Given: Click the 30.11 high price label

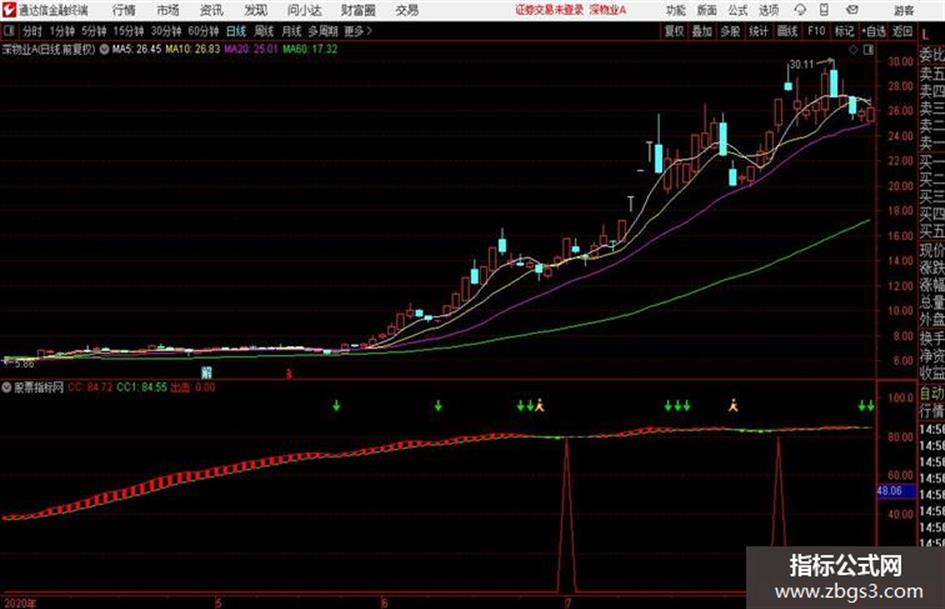Looking at the screenshot, I should coord(802,64).
